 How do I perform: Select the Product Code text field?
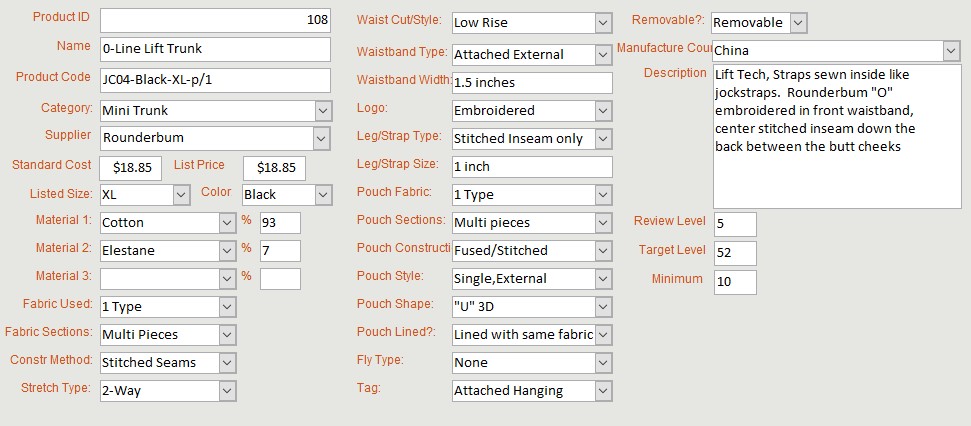click(x=215, y=79)
